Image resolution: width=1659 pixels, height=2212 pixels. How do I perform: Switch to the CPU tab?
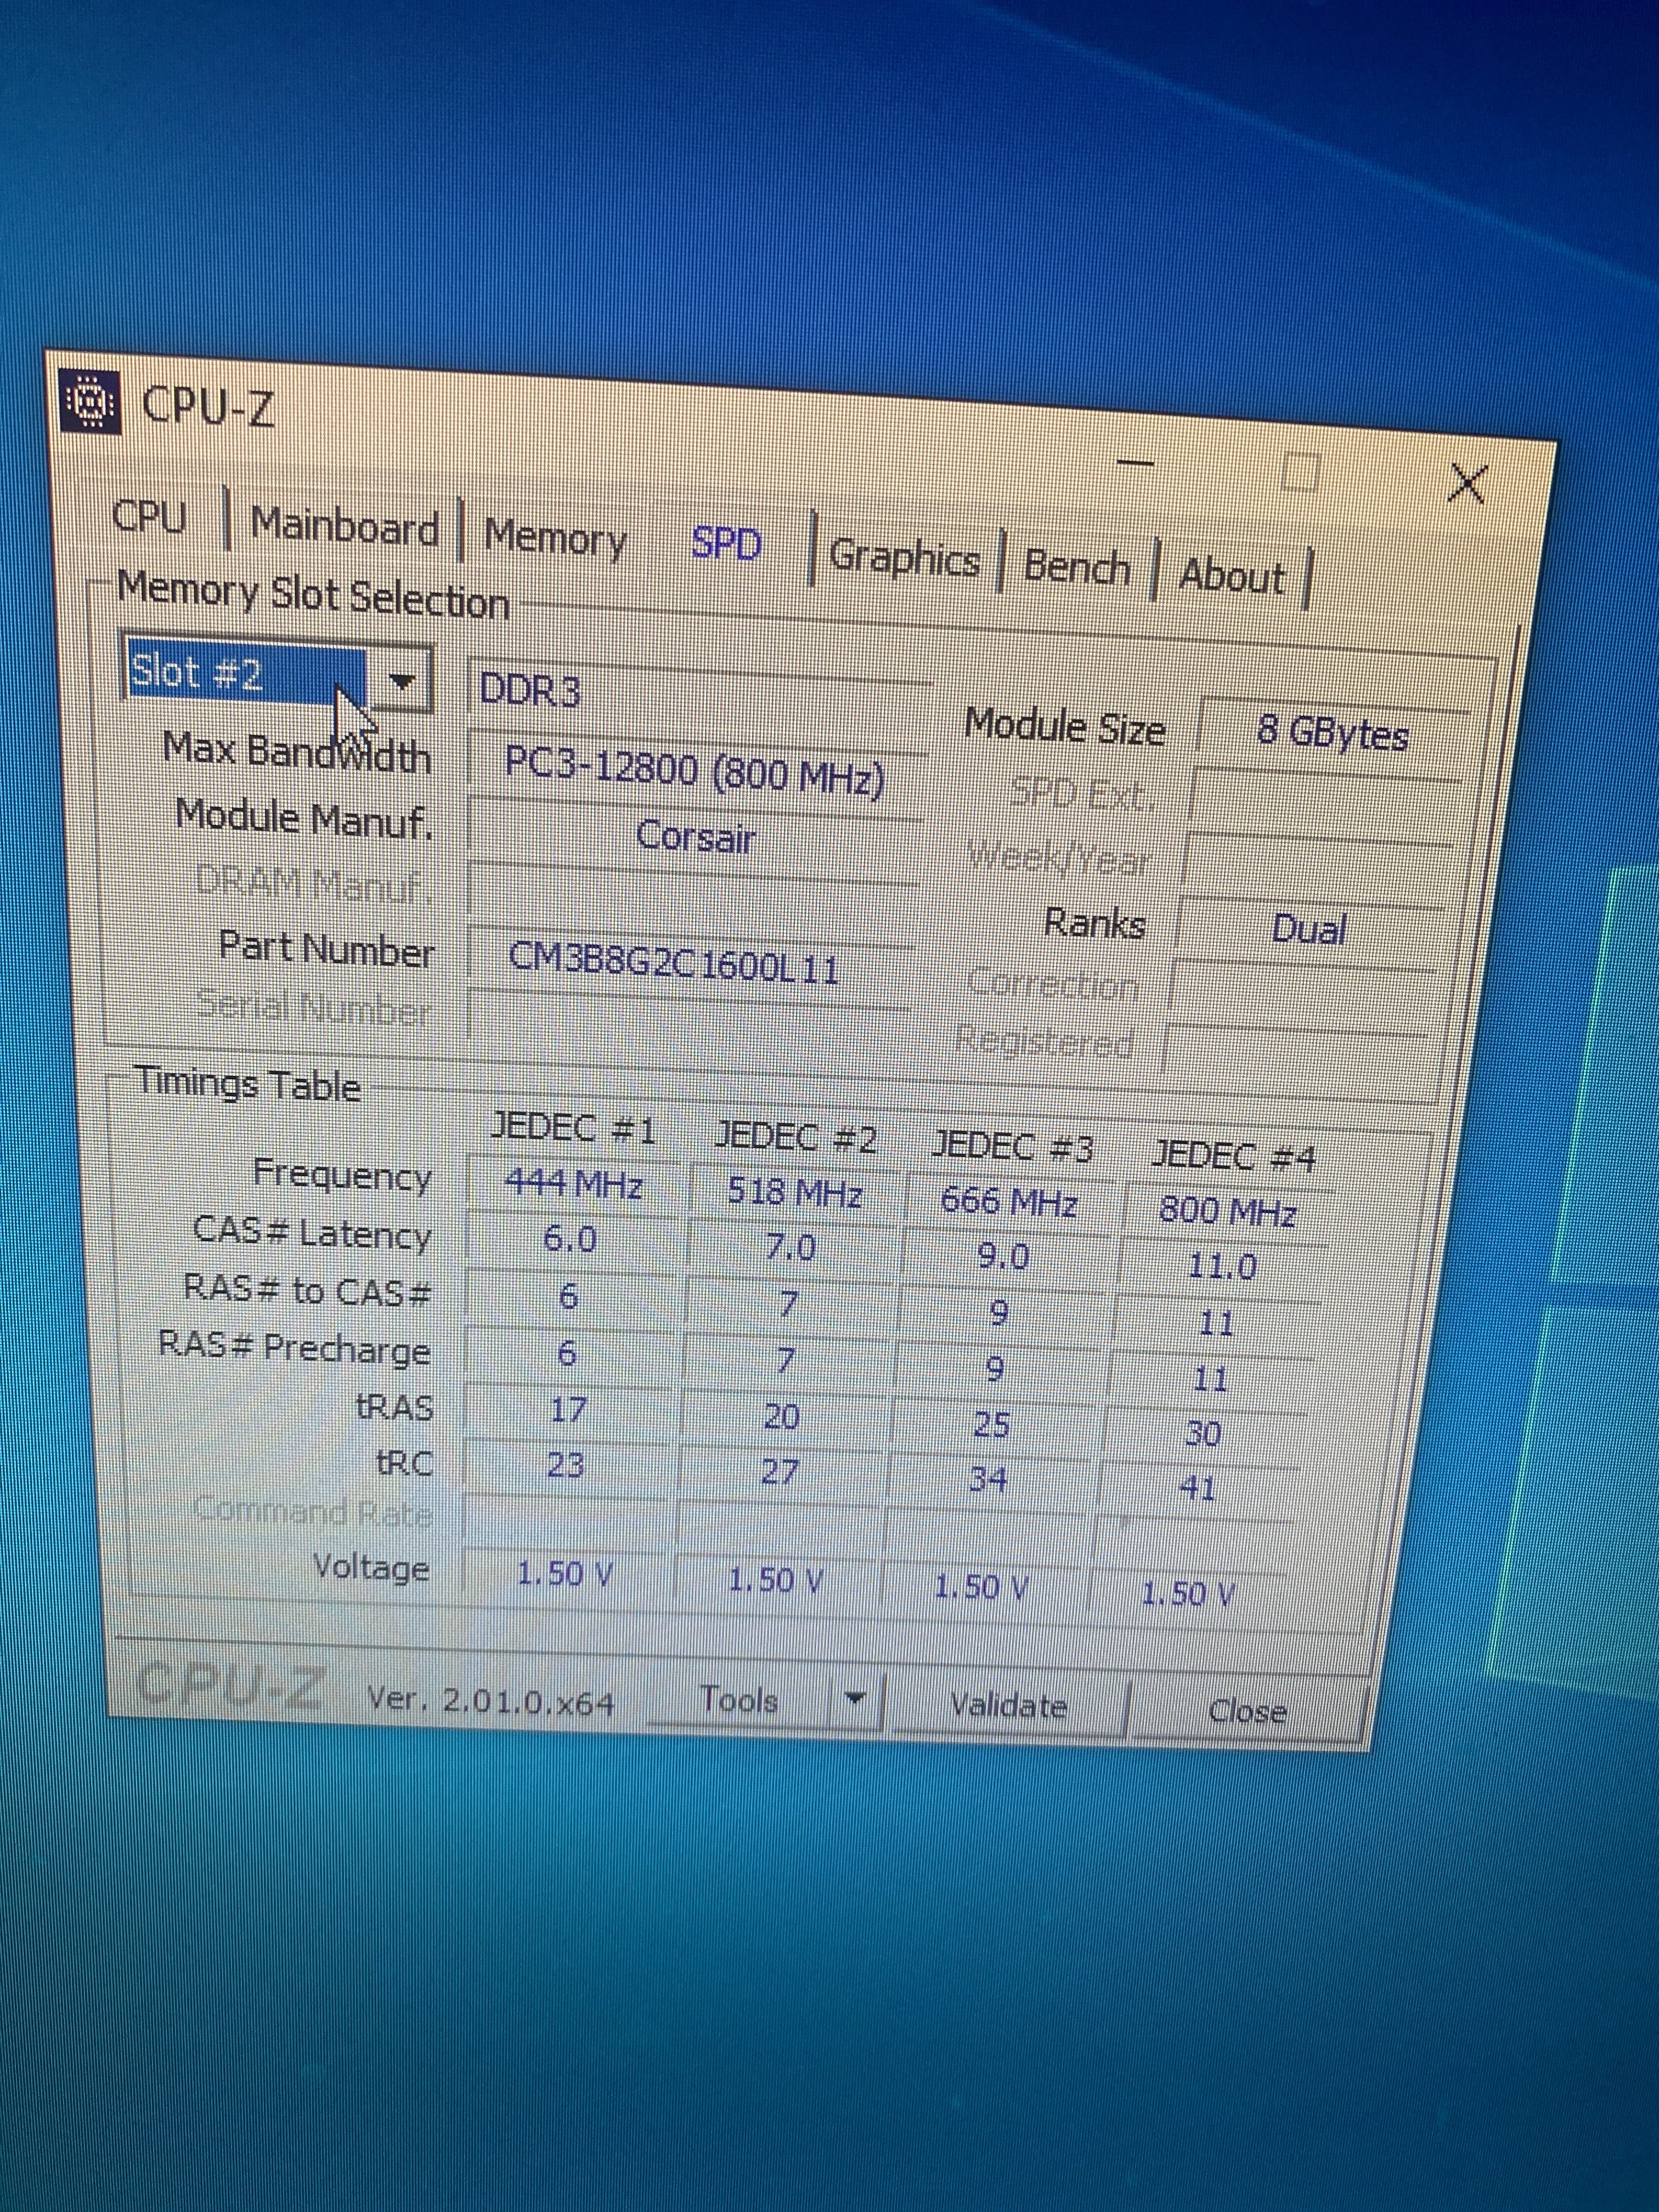coord(149,517)
